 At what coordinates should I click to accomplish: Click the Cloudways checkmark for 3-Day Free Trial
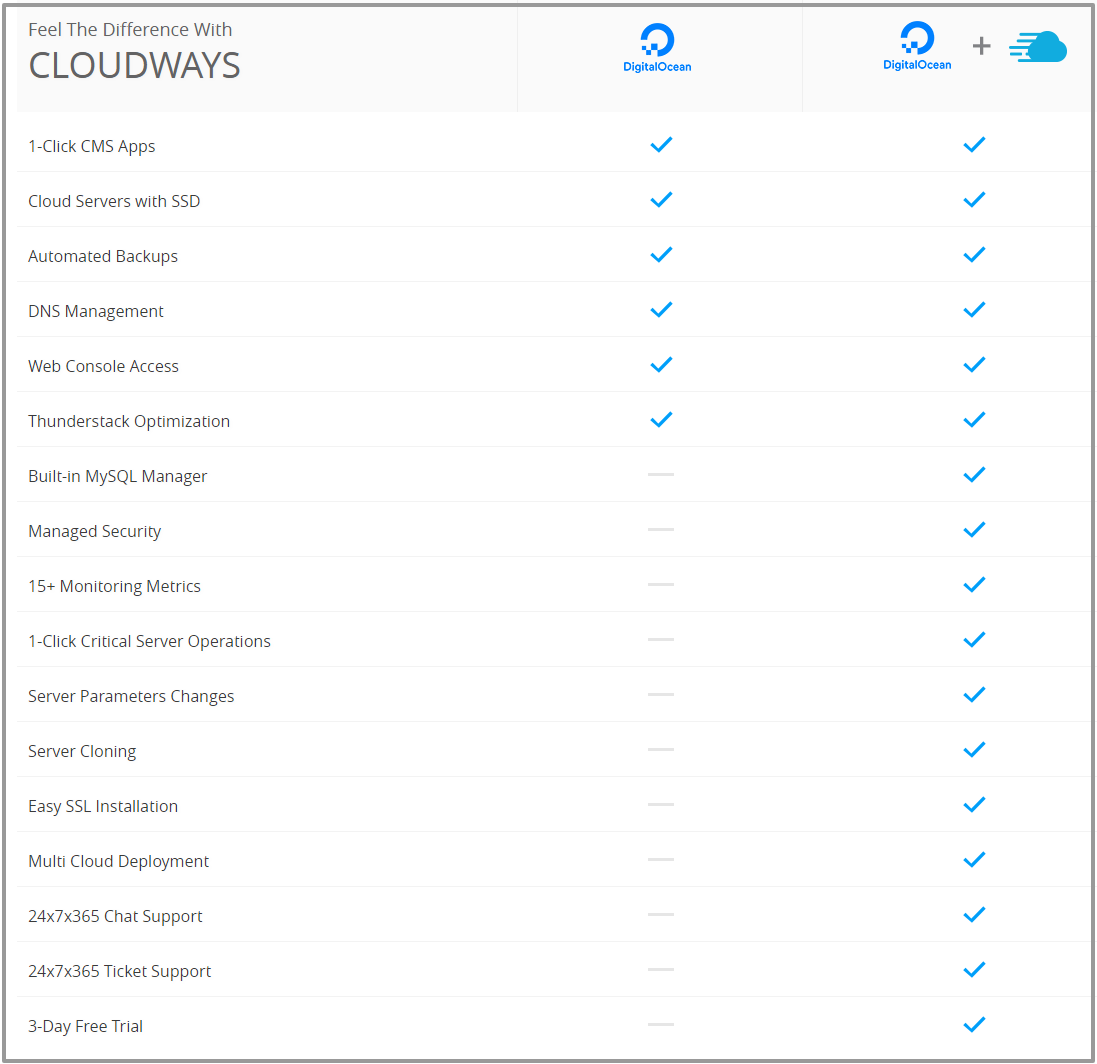[974, 1025]
